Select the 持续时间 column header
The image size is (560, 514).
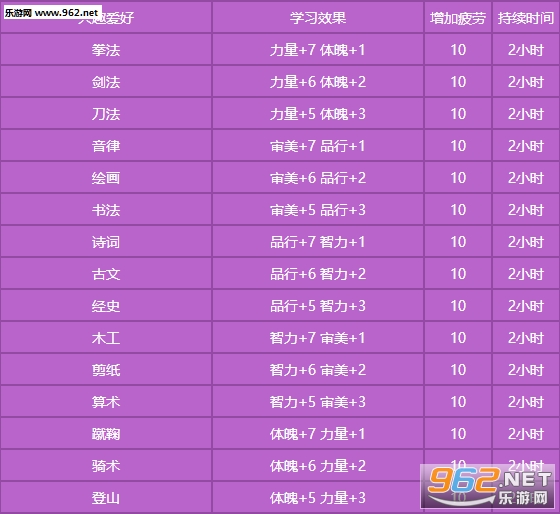pyautogui.click(x=526, y=18)
